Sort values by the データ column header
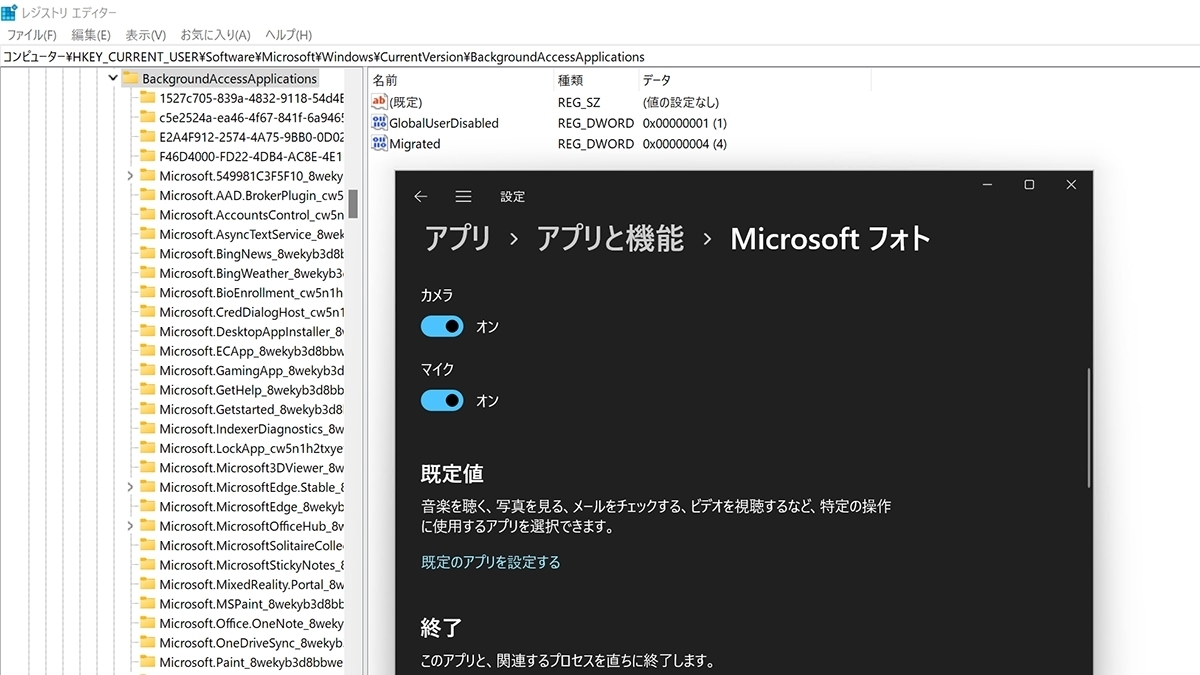Screen dimensions: 1200x675 click(x=657, y=80)
